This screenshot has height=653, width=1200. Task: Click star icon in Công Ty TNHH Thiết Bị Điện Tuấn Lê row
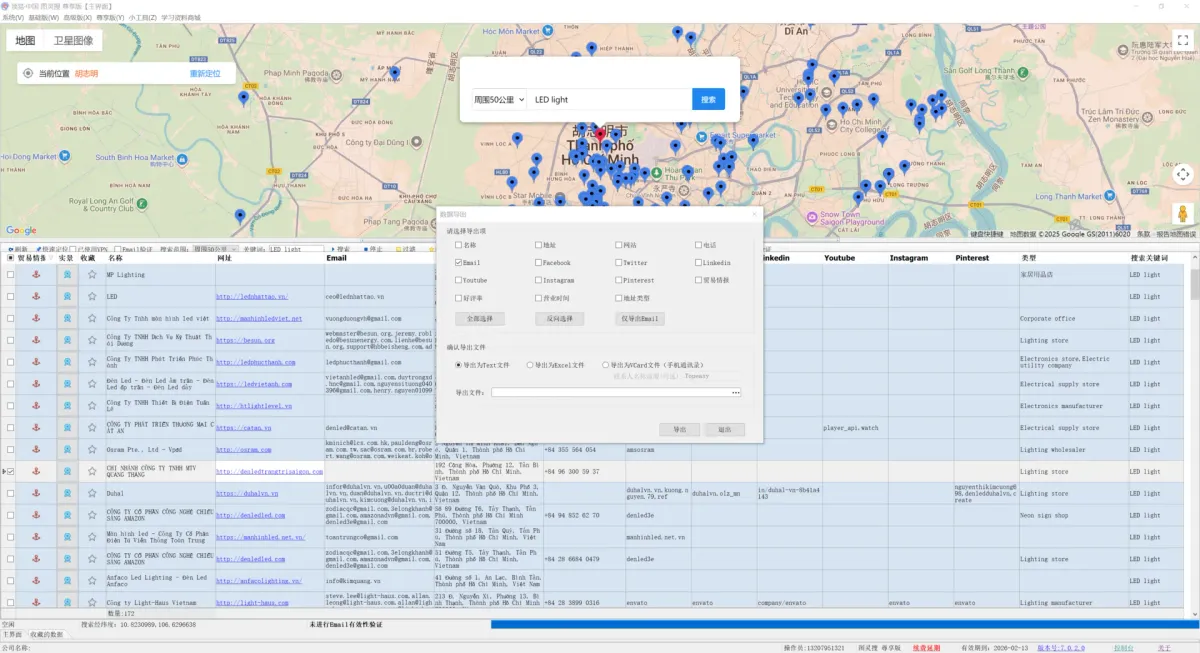pyautogui.click(x=92, y=406)
